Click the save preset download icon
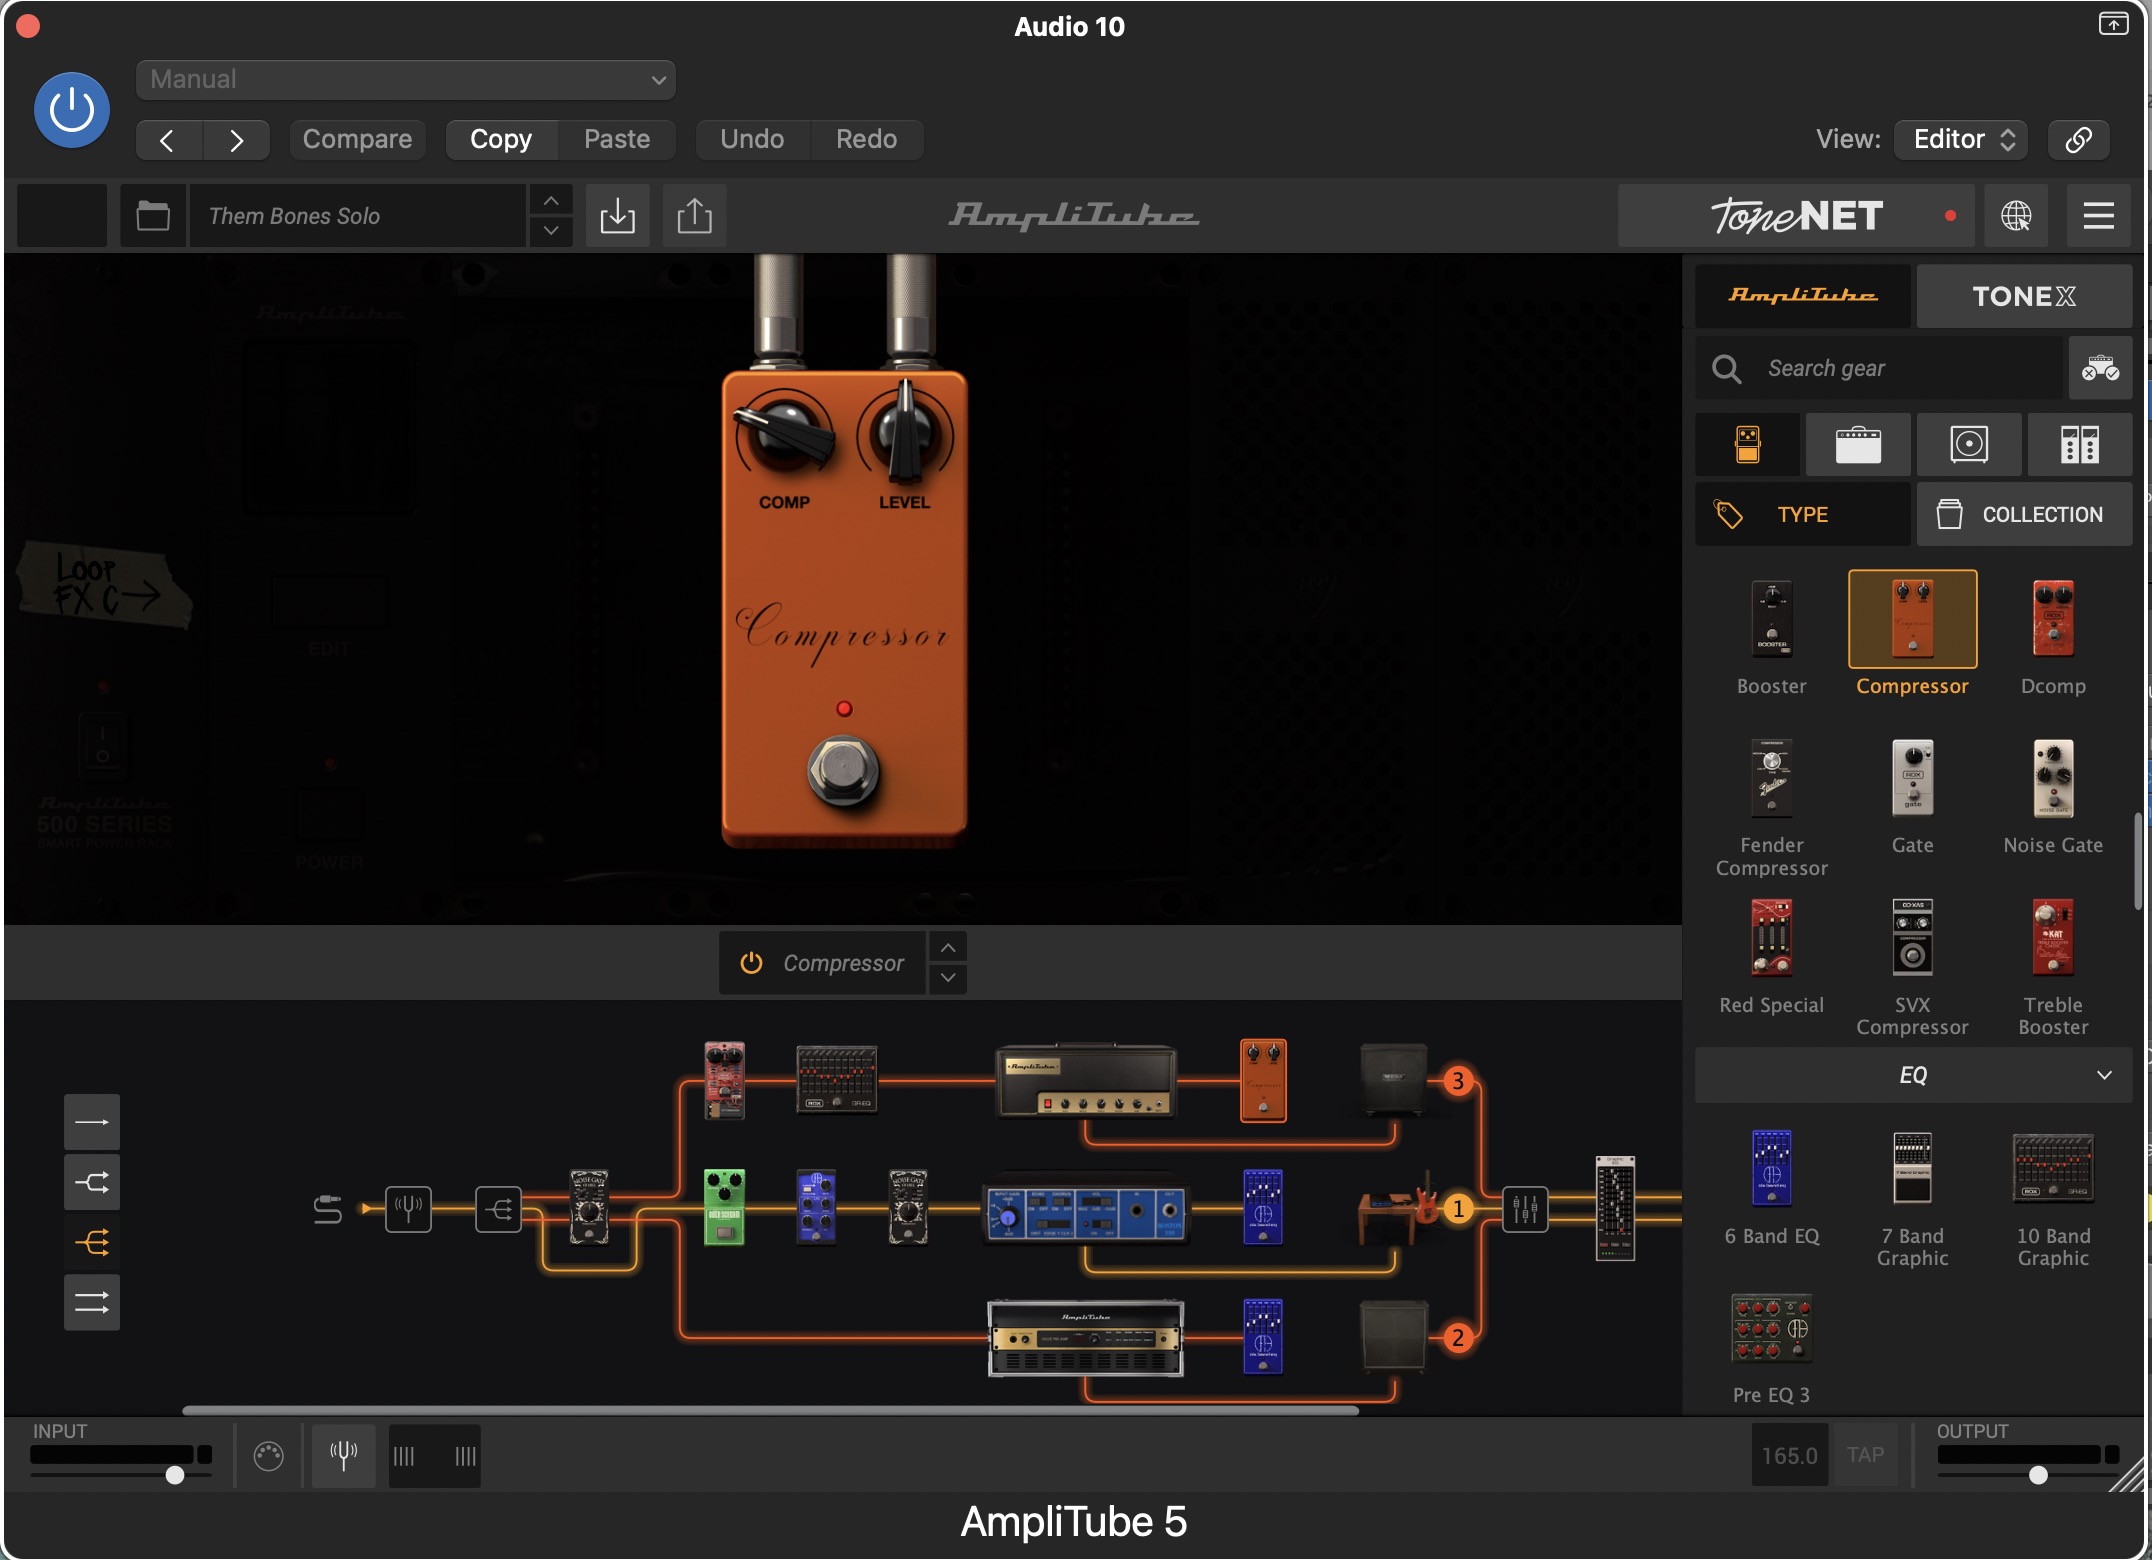Image resolution: width=2152 pixels, height=1560 pixels. coord(617,215)
